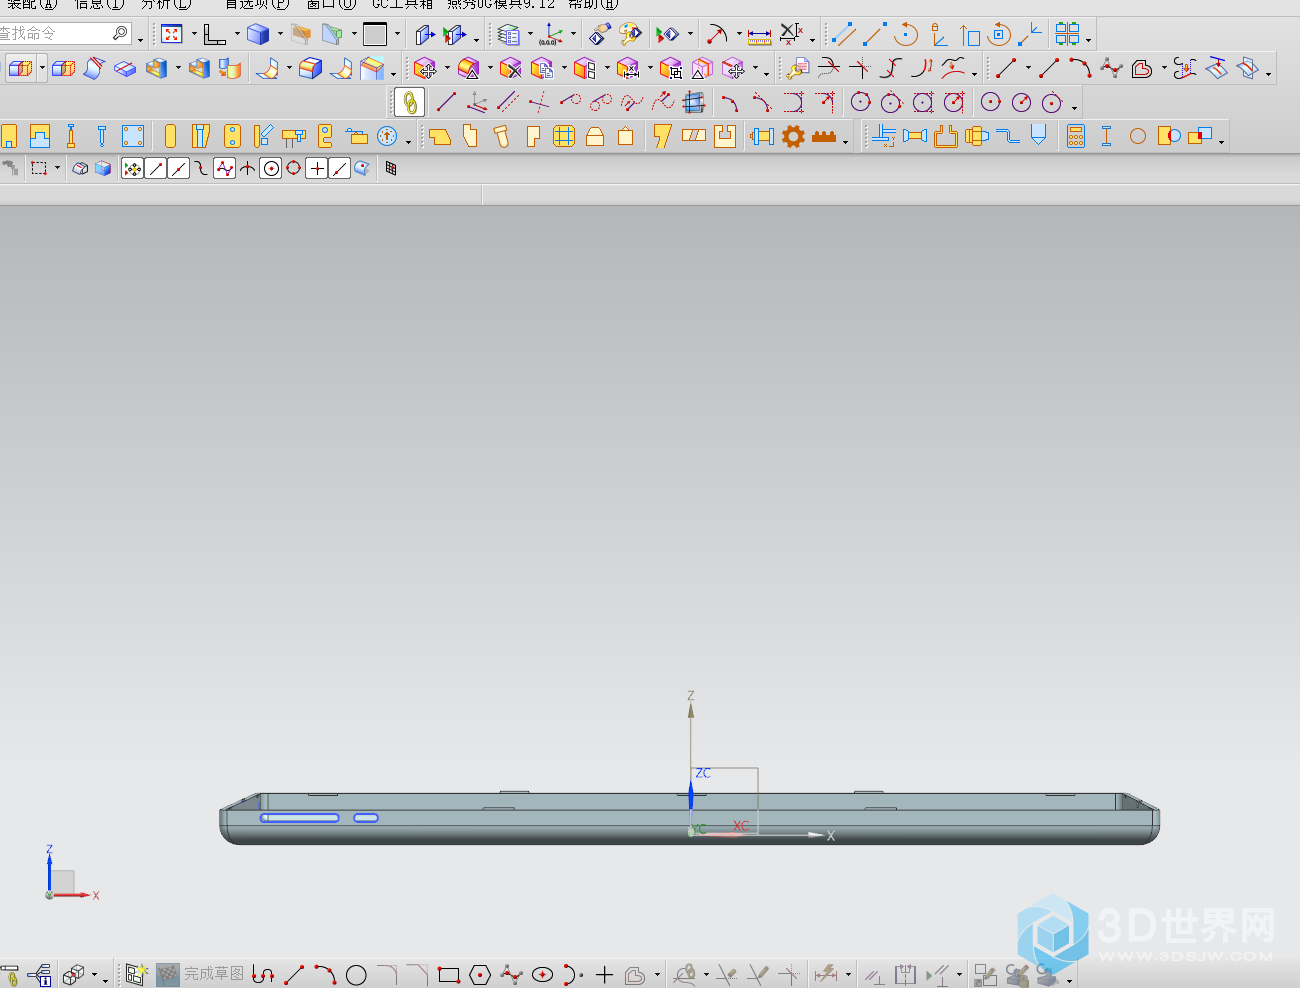Click the blue dashed-corner square icon
This screenshot has width=1300, height=988.
tap(132, 136)
